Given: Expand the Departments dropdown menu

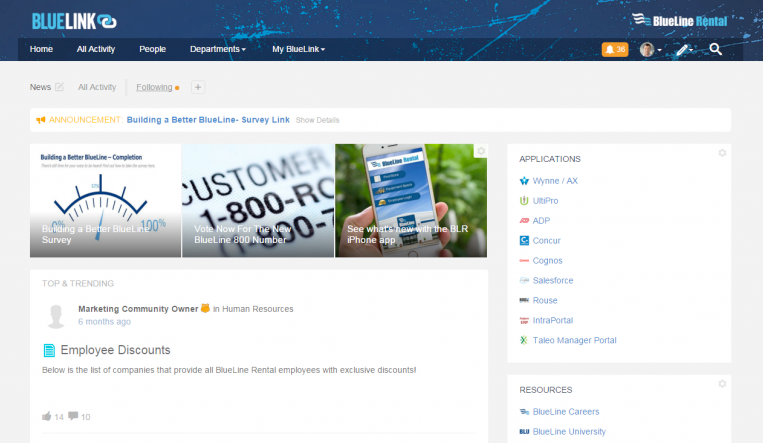Looking at the screenshot, I should point(218,49).
